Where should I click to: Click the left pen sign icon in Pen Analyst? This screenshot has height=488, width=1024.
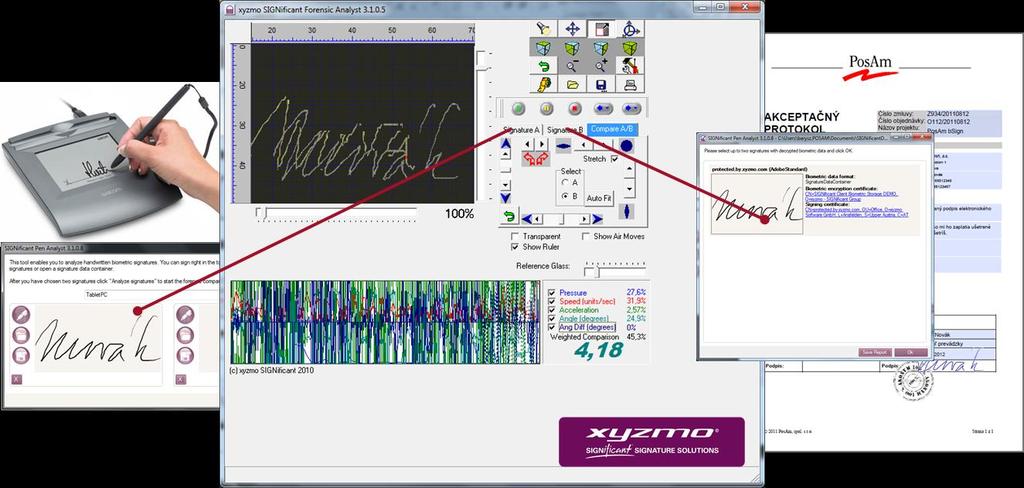pyautogui.click(x=22, y=316)
